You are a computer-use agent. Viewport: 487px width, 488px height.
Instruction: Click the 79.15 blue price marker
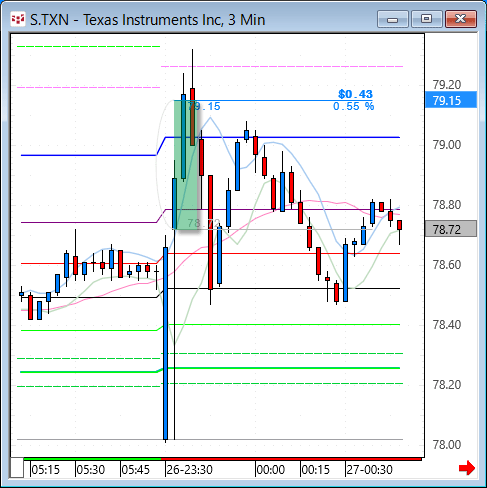(x=451, y=100)
